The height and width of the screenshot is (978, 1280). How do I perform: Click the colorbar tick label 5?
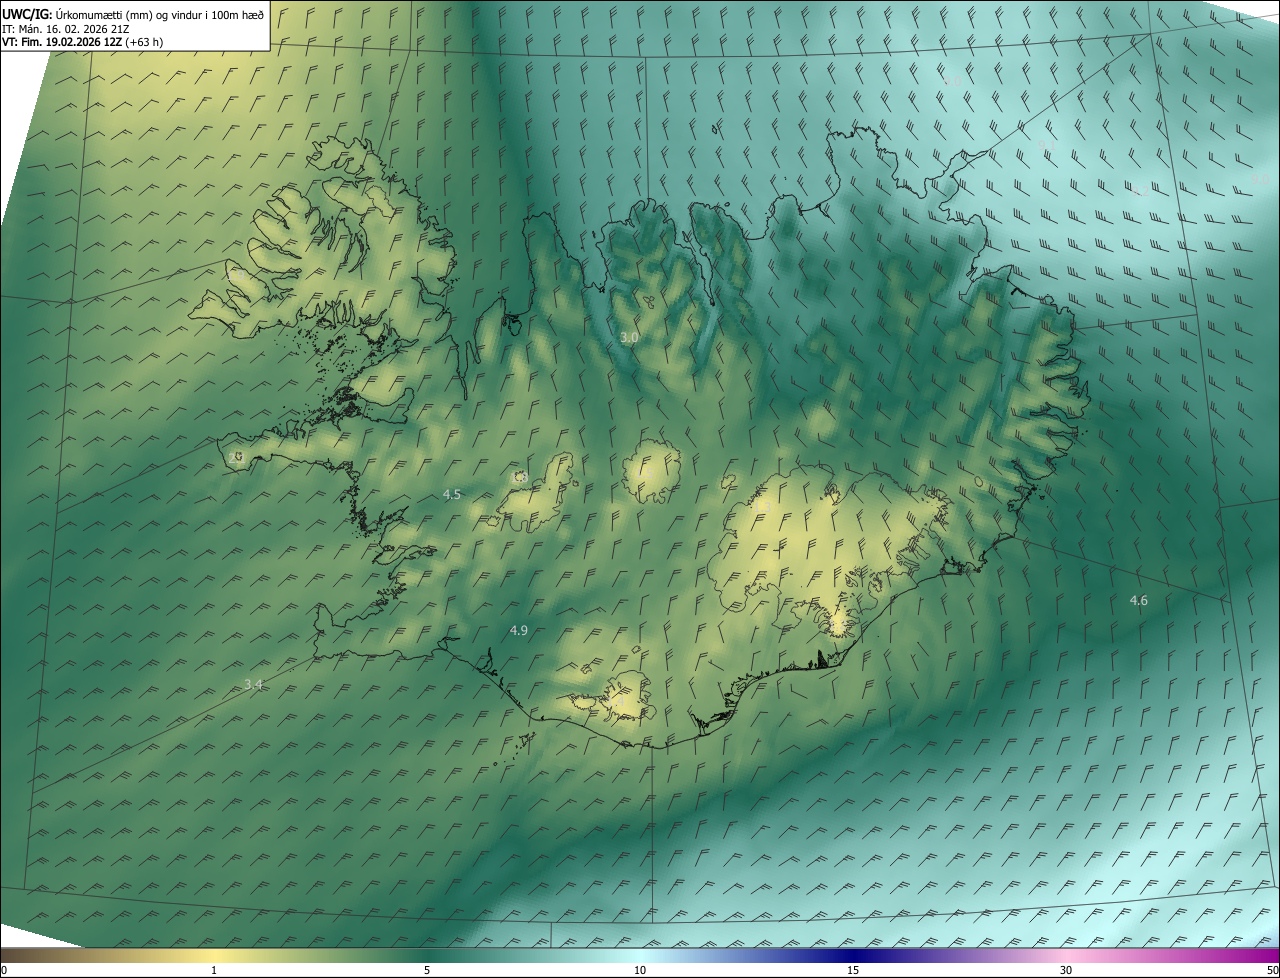[x=427, y=971]
